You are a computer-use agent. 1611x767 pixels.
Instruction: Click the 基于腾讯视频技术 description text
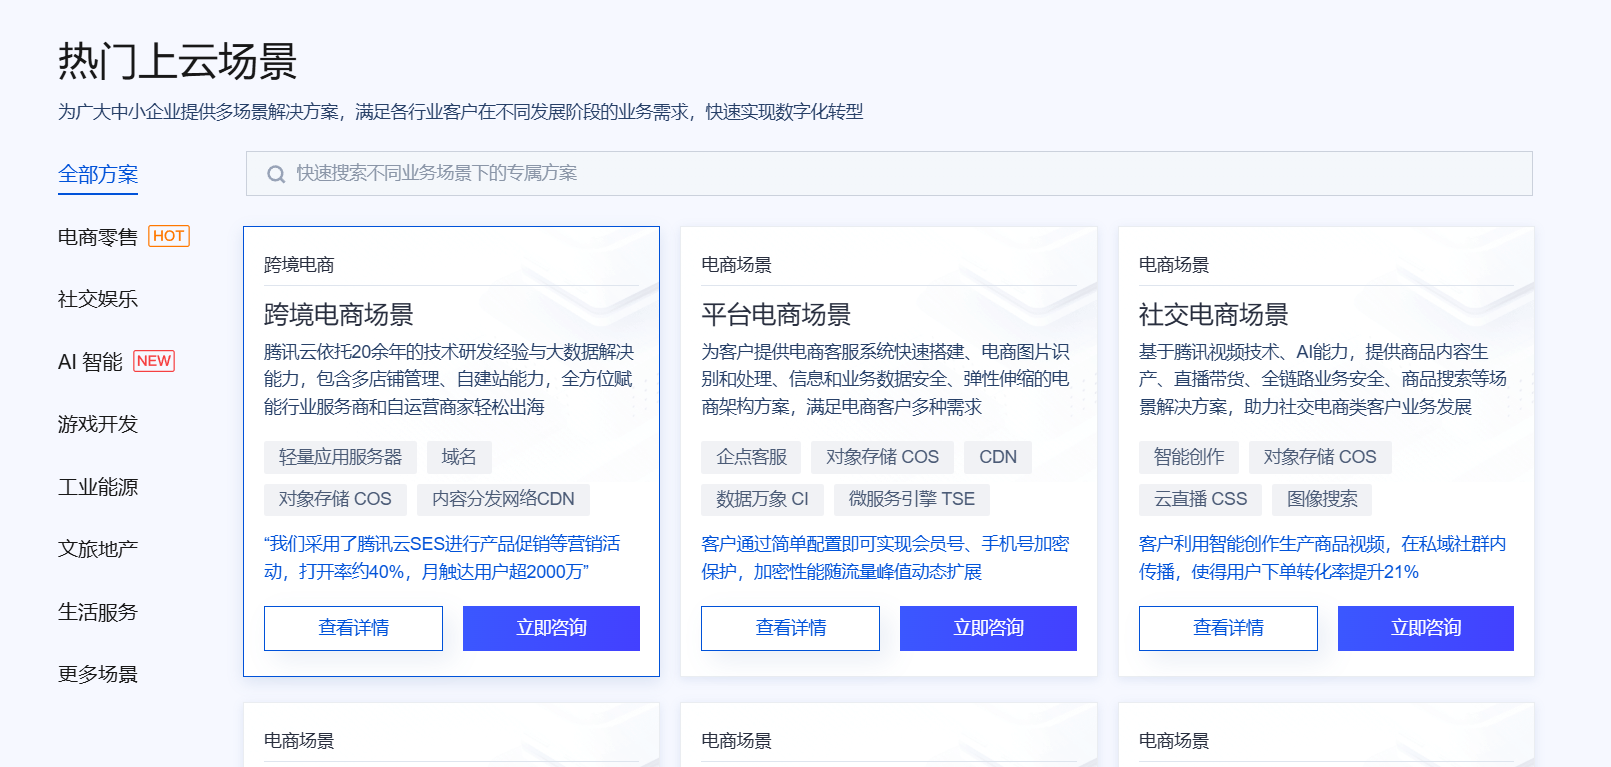click(x=1323, y=380)
